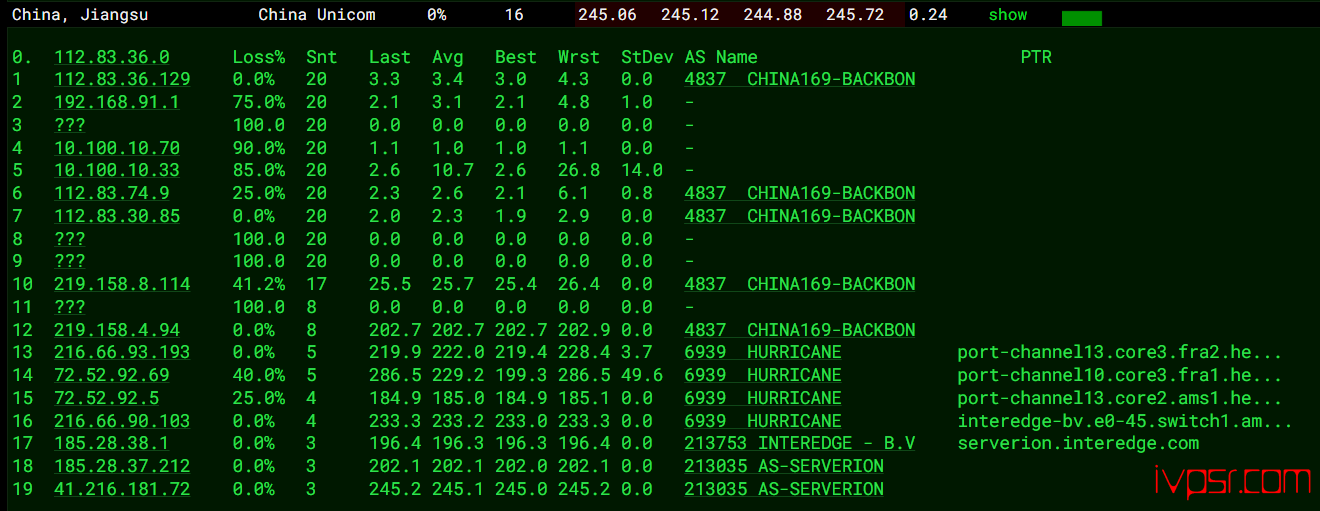Select final hop address 41.216.181.72
The width and height of the screenshot is (1320, 511).
pos(122,489)
